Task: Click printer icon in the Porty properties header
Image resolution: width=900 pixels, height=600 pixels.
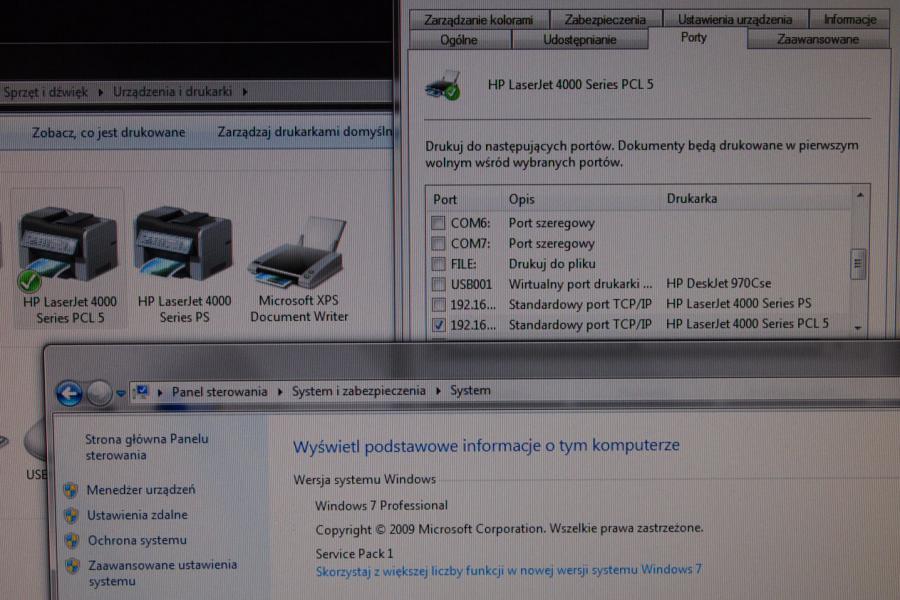Action: click(x=443, y=86)
